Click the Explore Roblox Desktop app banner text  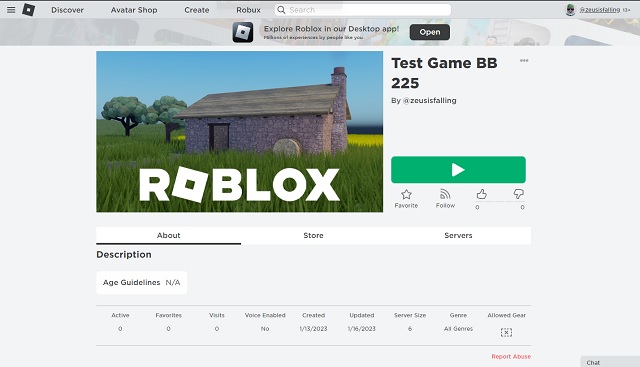click(331, 29)
